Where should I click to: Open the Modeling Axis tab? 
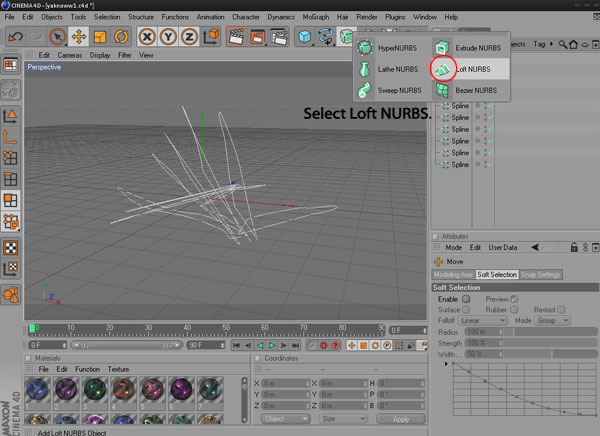pyautogui.click(x=453, y=274)
